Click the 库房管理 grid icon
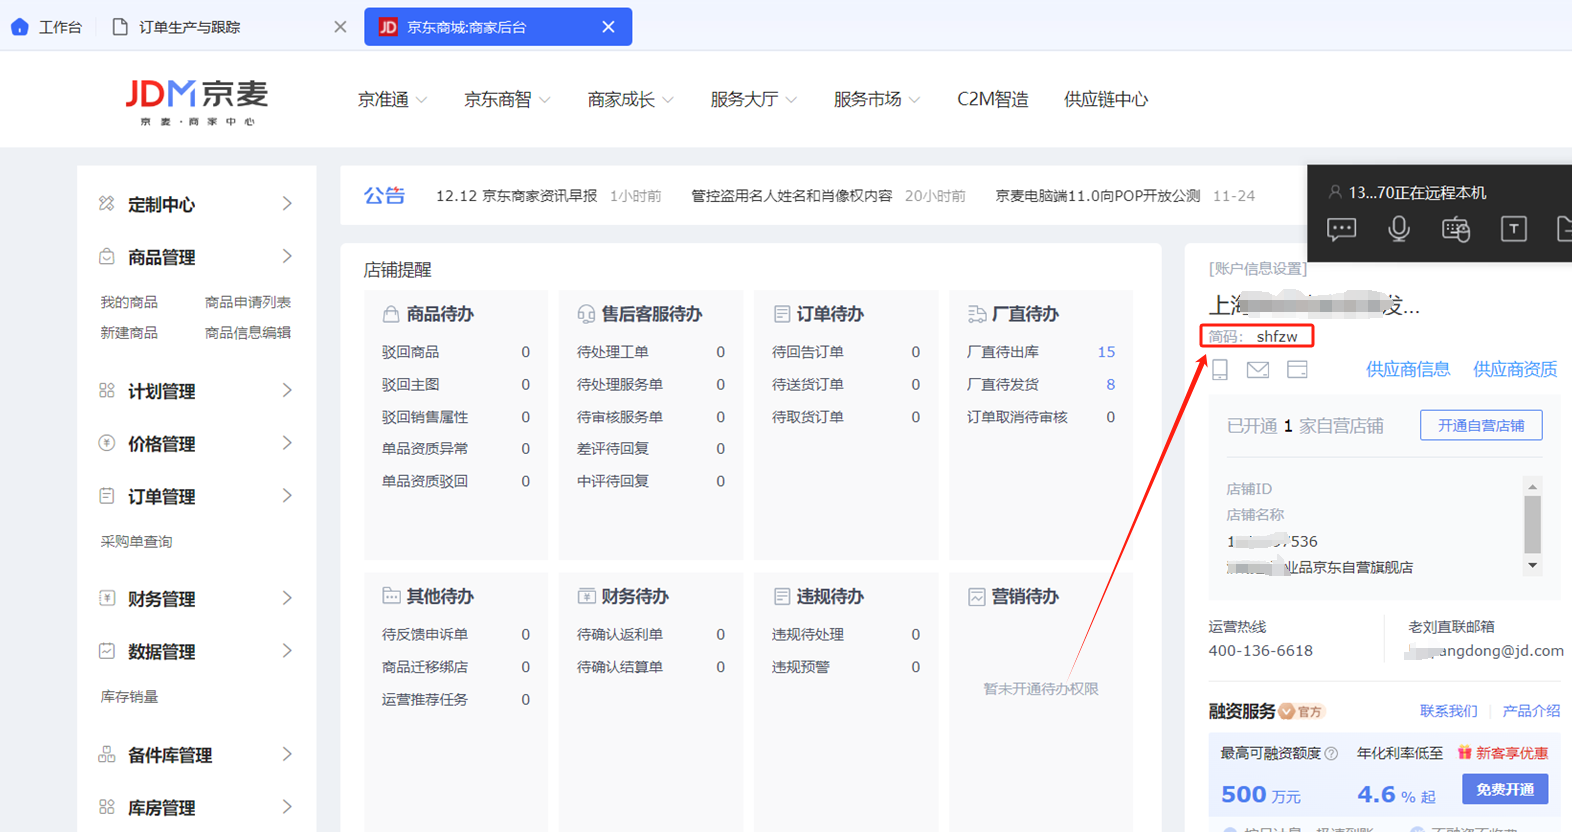The width and height of the screenshot is (1572, 833). click(x=107, y=807)
